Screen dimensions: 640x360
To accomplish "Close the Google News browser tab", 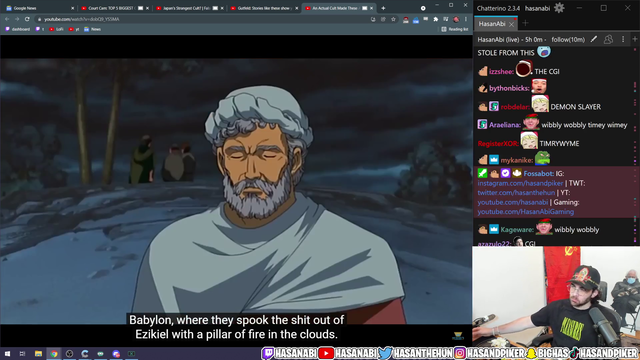I will click(x=73, y=8).
